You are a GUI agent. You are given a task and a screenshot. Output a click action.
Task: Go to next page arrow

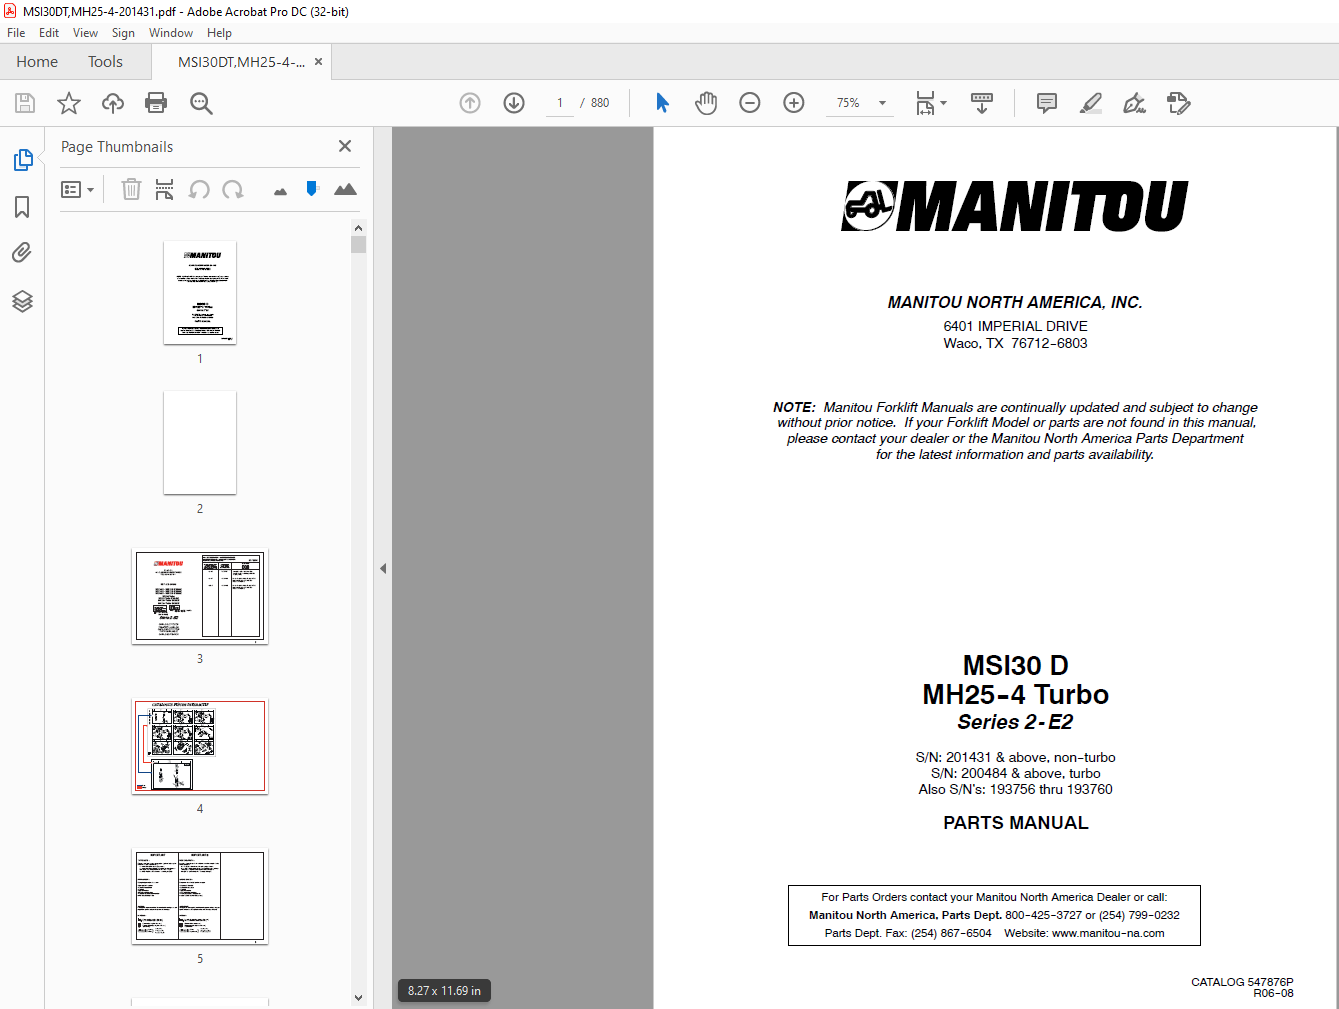coord(514,103)
